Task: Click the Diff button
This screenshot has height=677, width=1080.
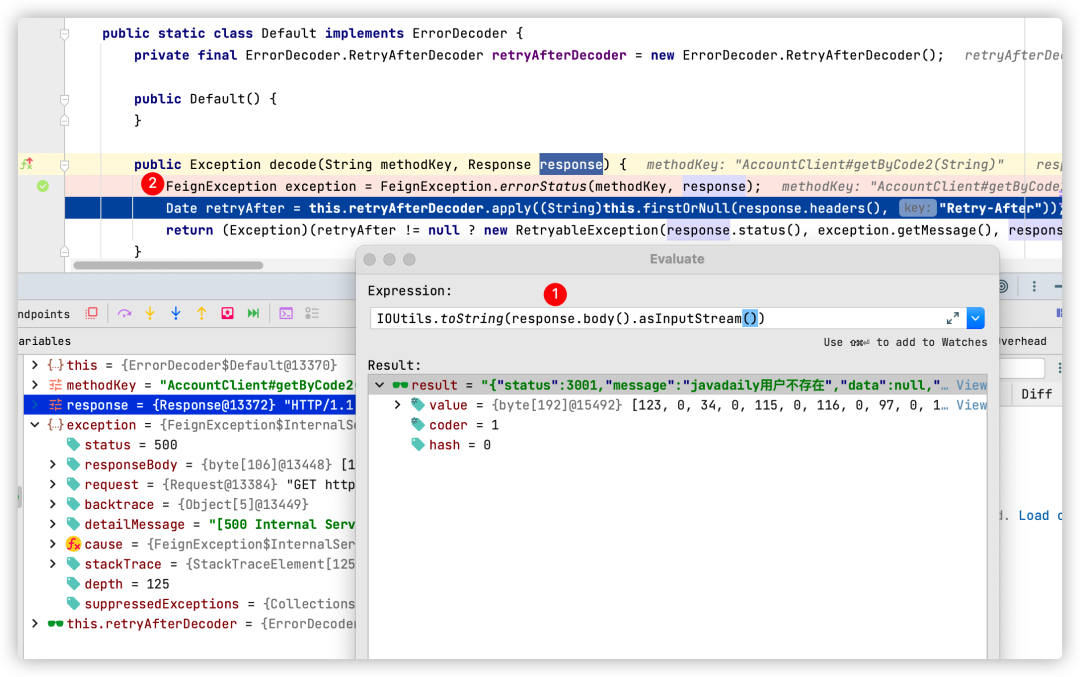Action: point(1037,394)
